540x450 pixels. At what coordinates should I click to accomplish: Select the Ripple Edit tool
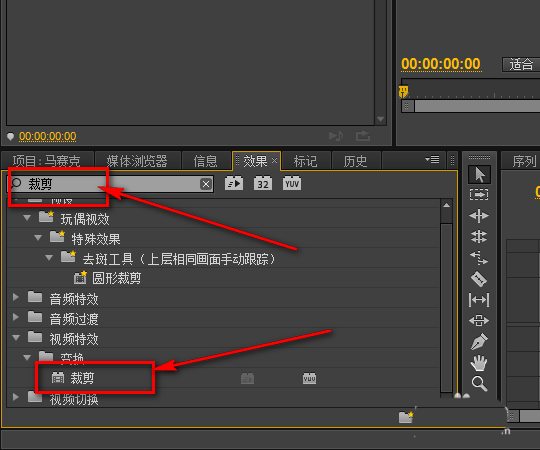[x=479, y=216]
